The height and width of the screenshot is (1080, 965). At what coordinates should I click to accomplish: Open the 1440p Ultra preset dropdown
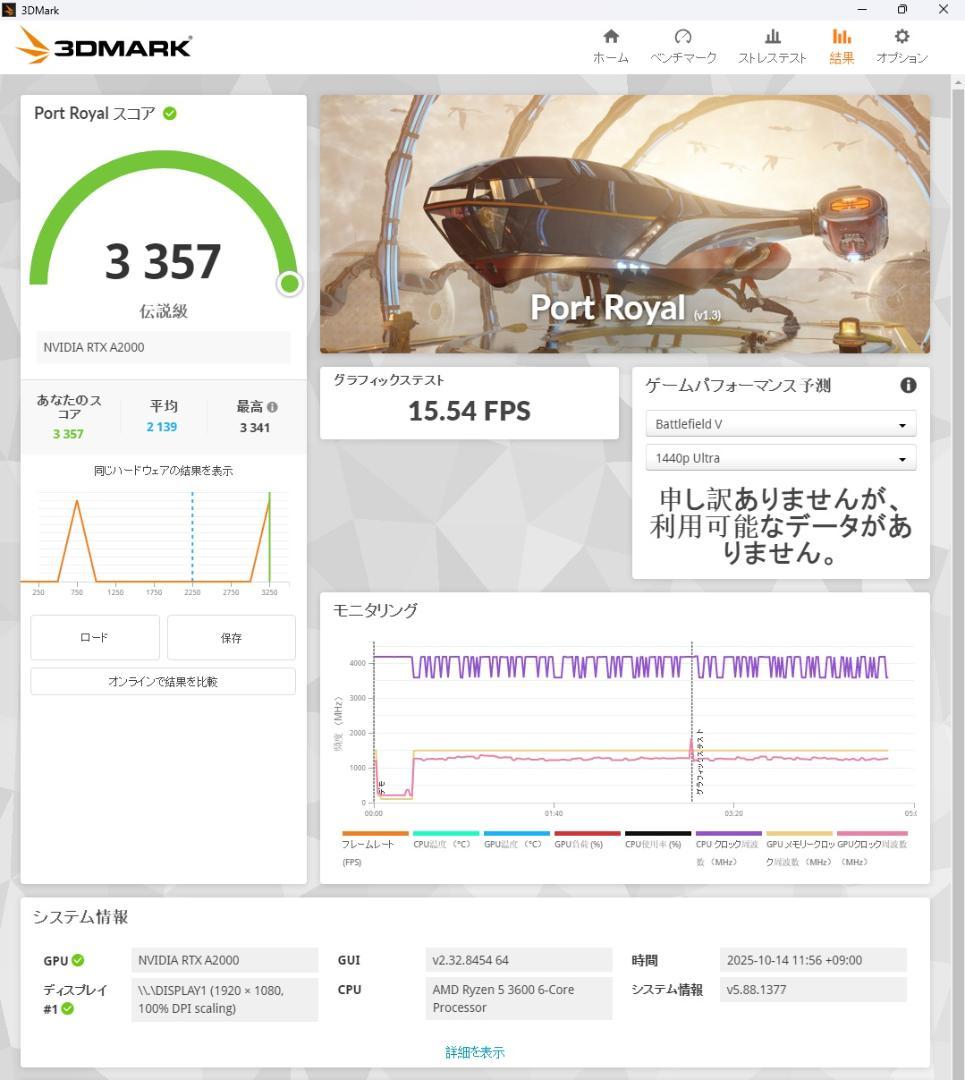[780, 457]
